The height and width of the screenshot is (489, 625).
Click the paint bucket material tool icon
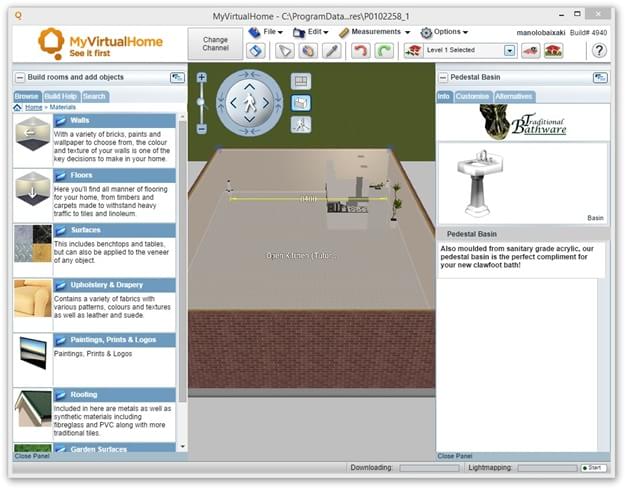pyautogui.click(x=308, y=51)
